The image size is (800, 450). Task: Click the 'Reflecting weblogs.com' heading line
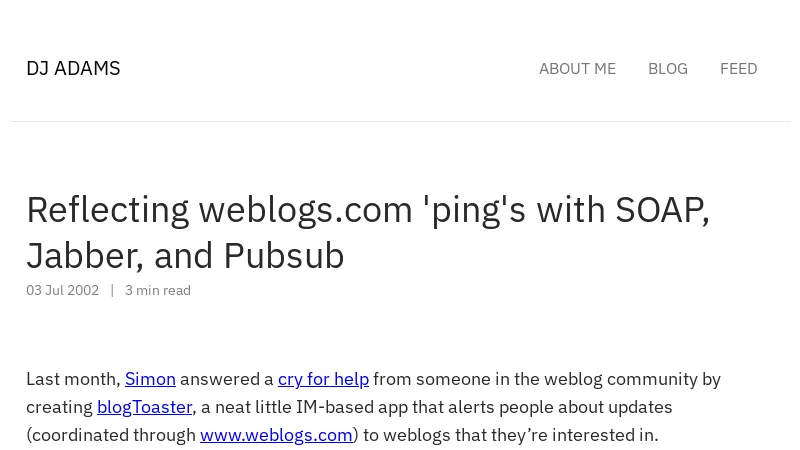point(367,210)
